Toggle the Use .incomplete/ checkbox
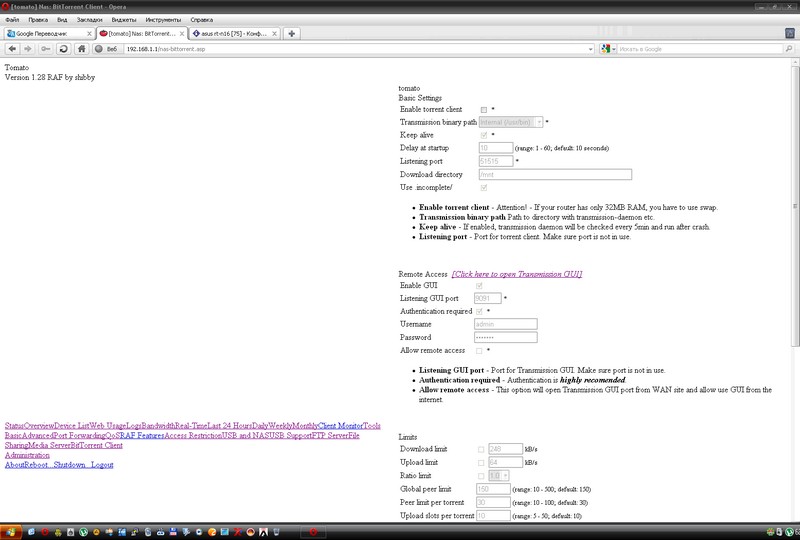 [484, 188]
